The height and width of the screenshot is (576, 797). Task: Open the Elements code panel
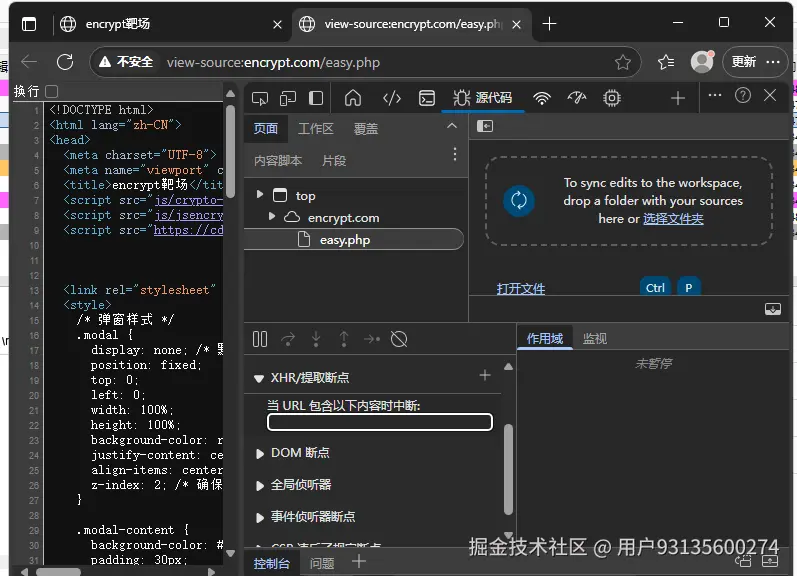pos(391,98)
